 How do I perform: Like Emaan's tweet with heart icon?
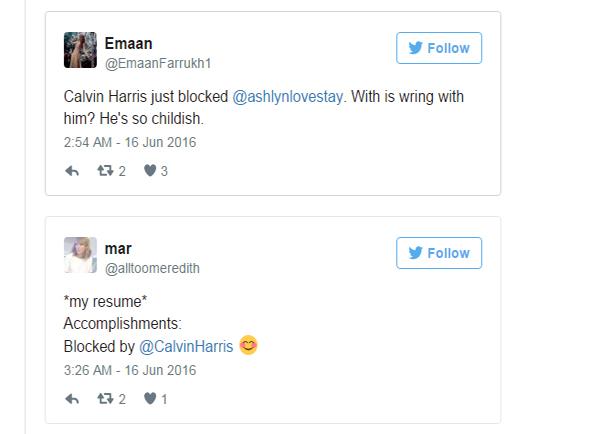(x=149, y=171)
